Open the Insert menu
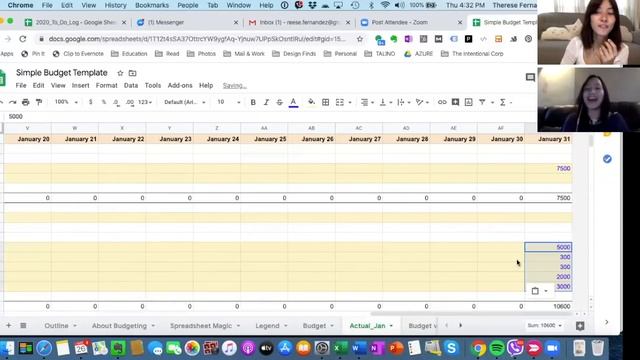Viewport: 640px width, 360px height. click(x=80, y=85)
